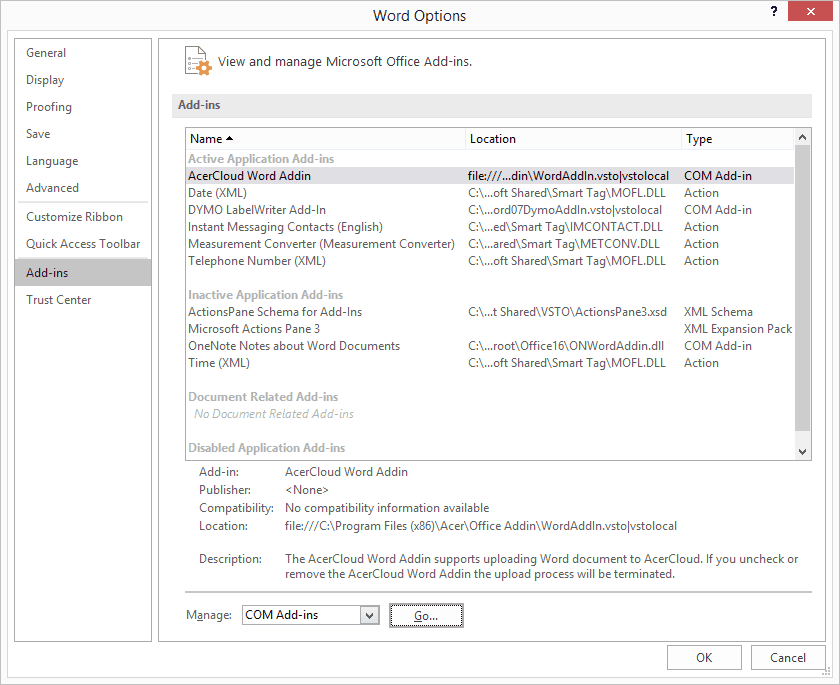Click the add-in list vertical scrollbar thumb
840x685 pixels.
802,288
